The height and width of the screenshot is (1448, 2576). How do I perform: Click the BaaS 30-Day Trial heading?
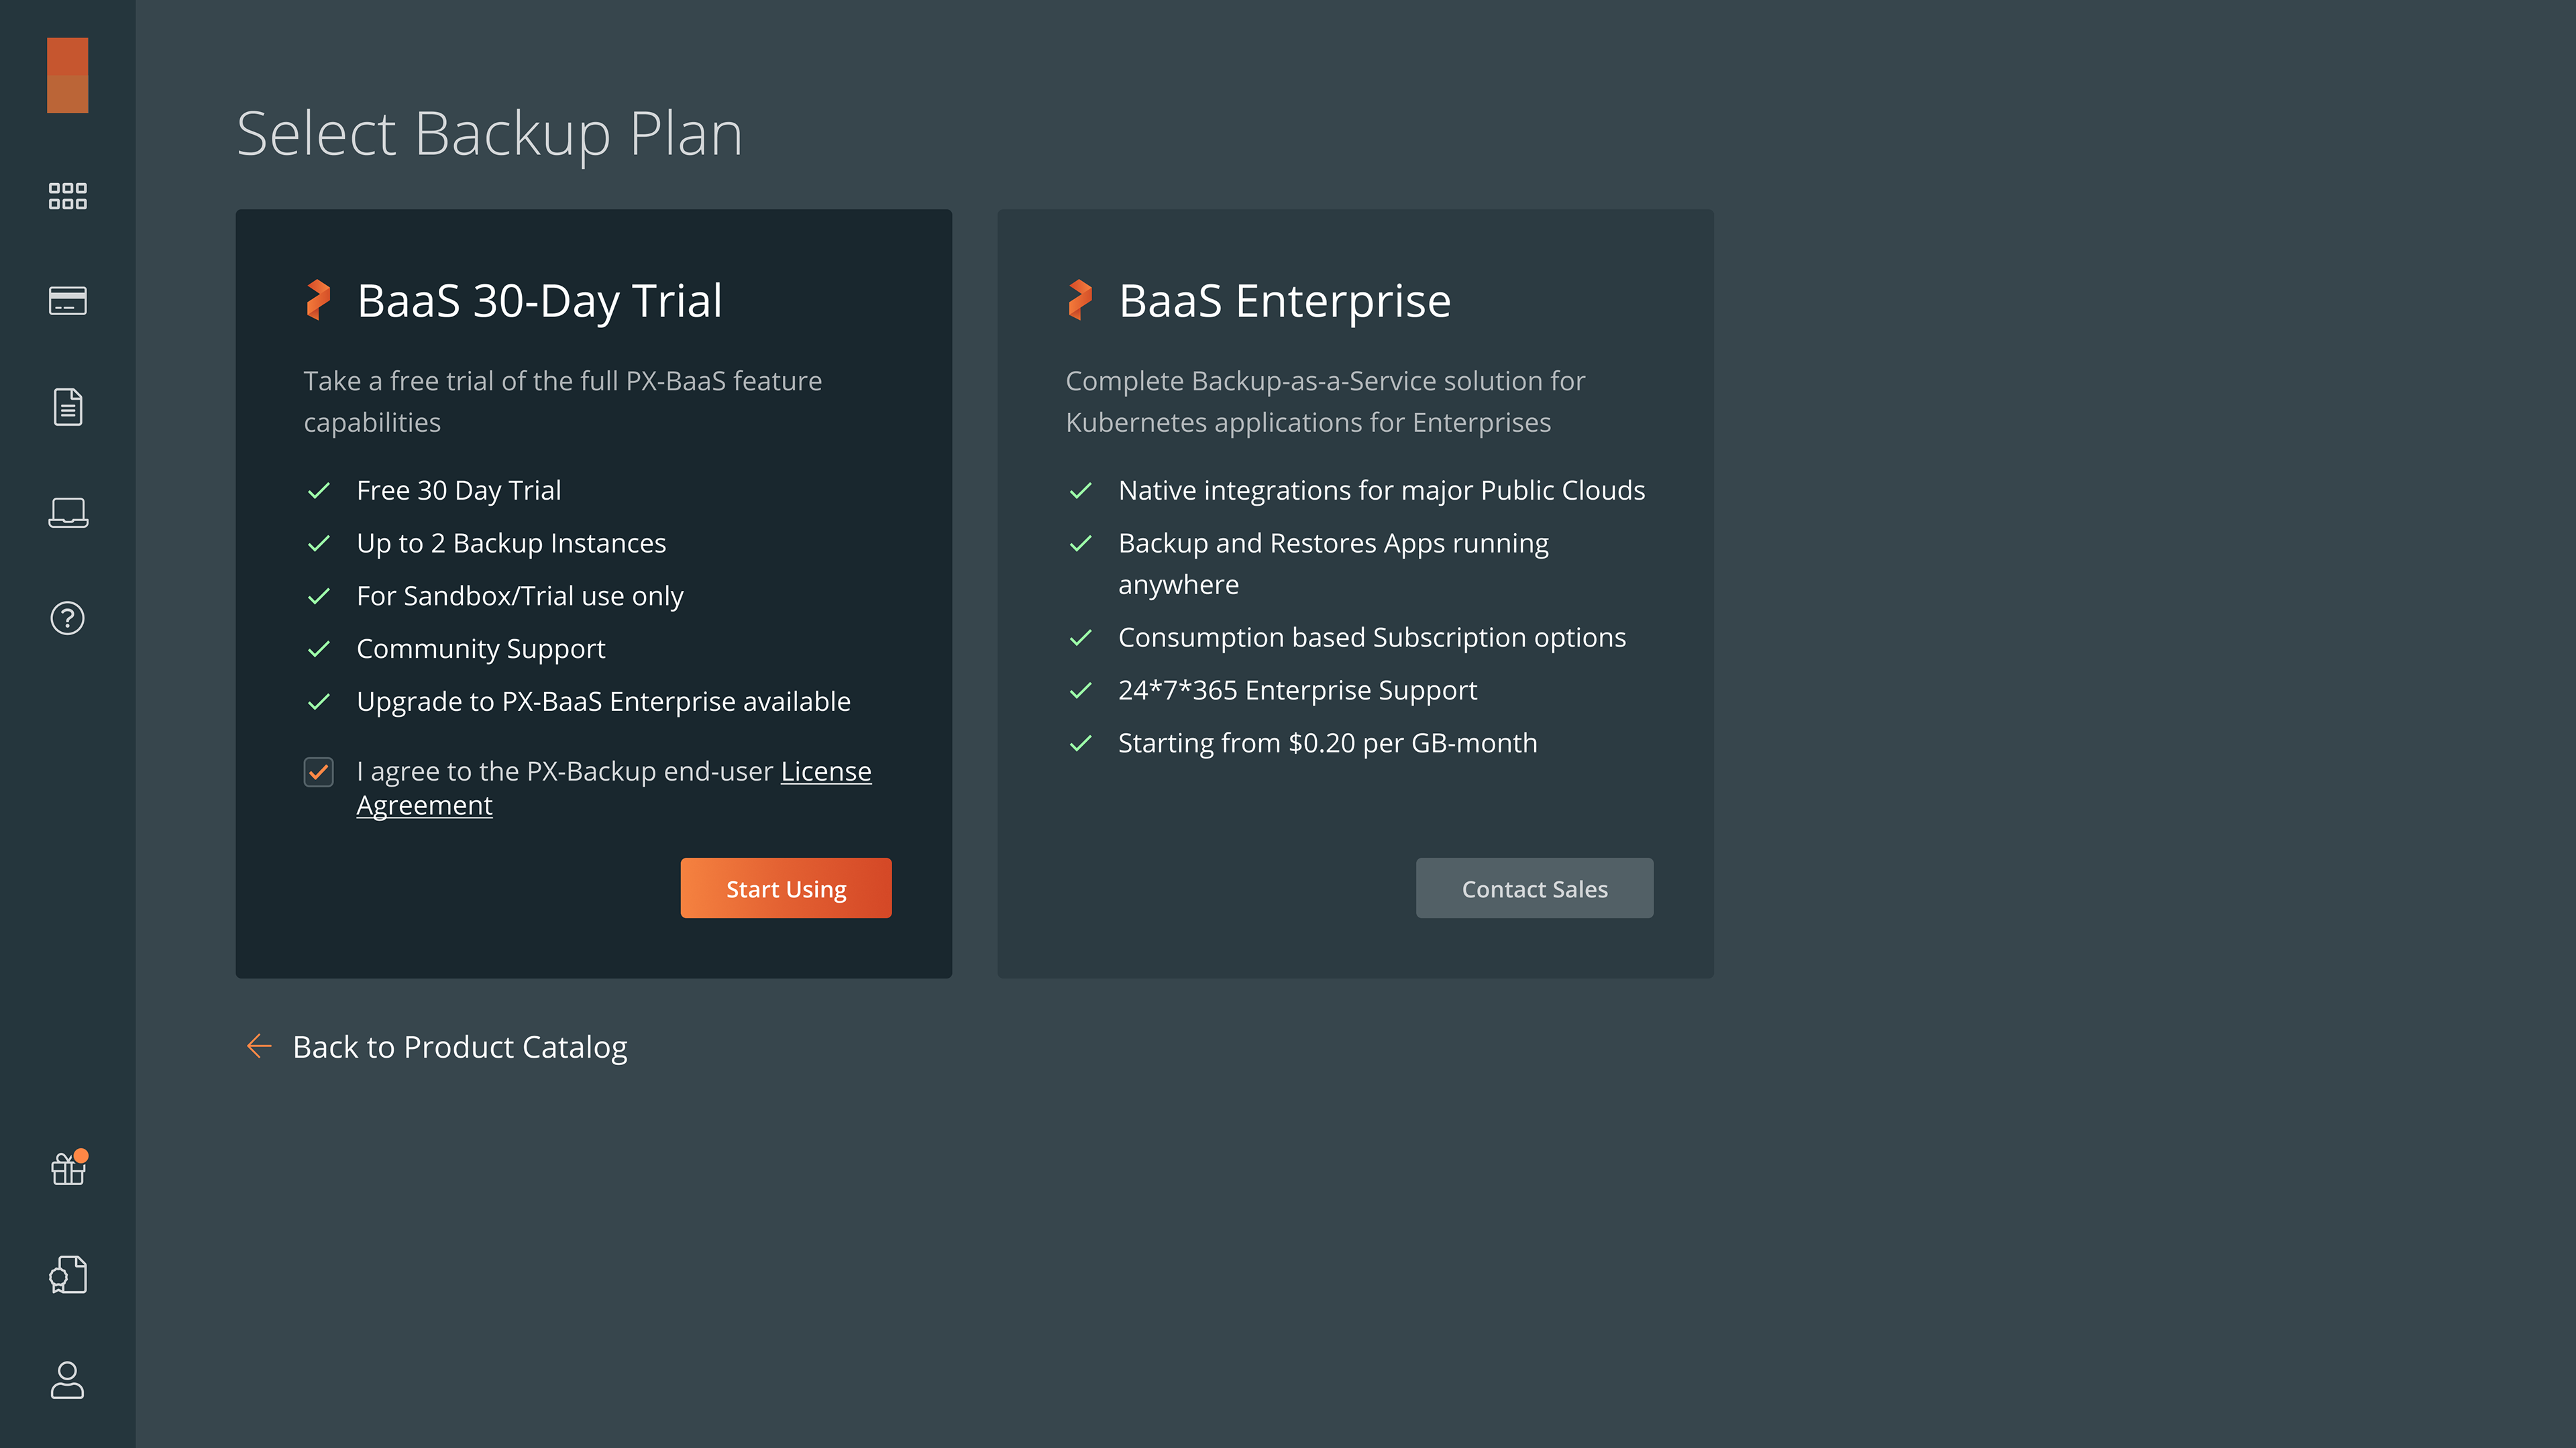click(x=539, y=301)
